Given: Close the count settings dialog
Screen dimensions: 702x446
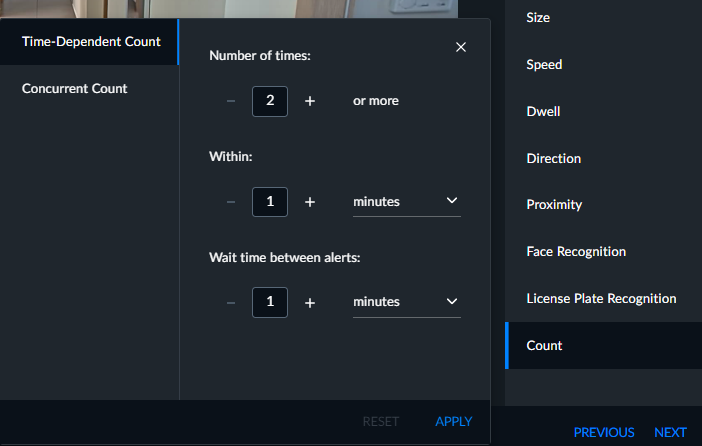Looking at the screenshot, I should pos(461,47).
